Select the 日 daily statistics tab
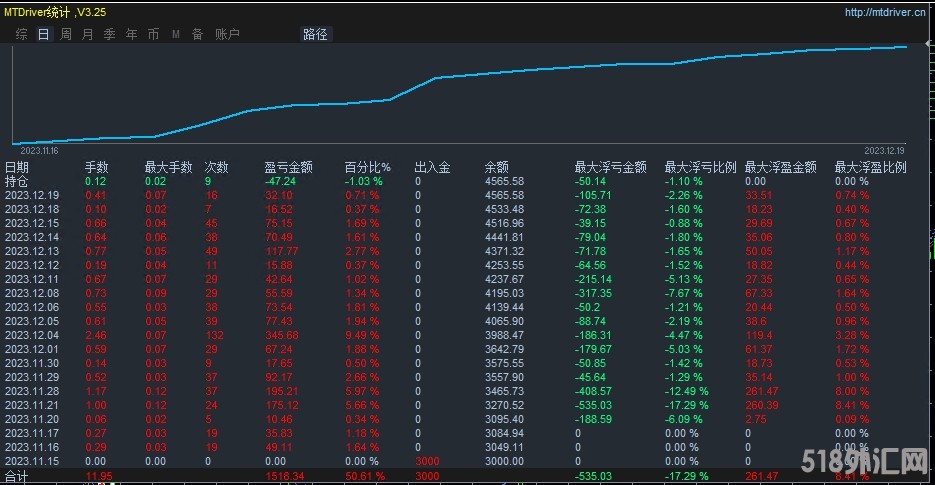This screenshot has width=935, height=485. [x=44, y=34]
